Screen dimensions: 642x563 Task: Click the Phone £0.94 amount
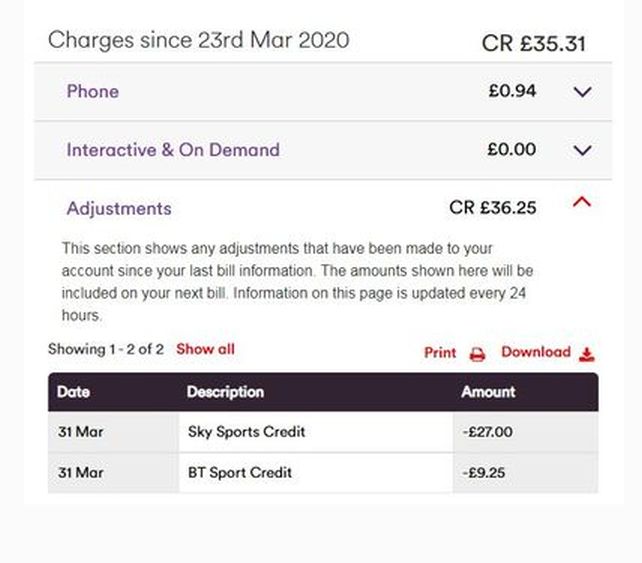pos(512,91)
